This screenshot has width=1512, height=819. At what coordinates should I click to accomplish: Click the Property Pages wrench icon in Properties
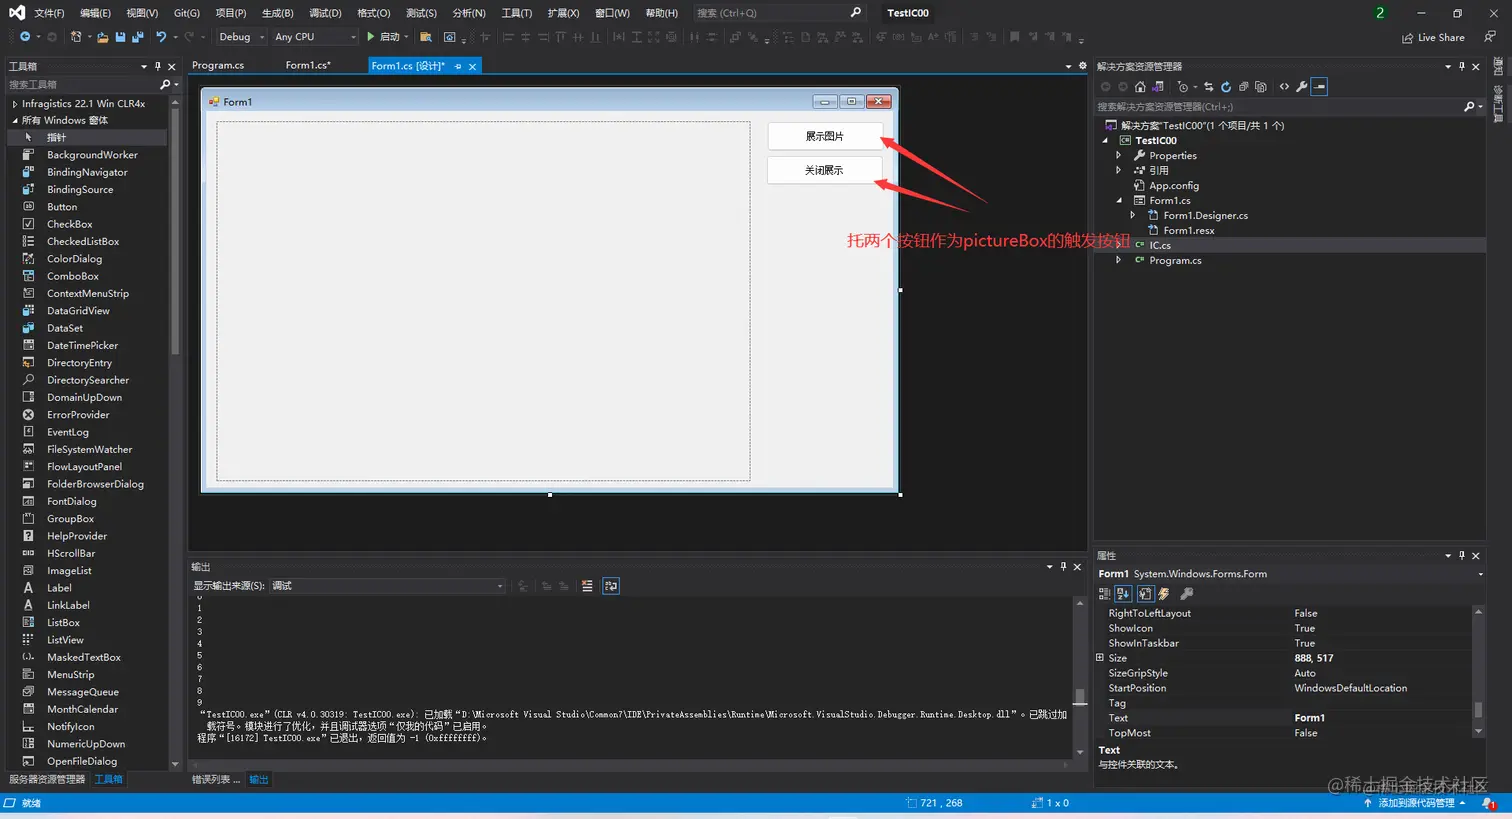pos(1187,593)
